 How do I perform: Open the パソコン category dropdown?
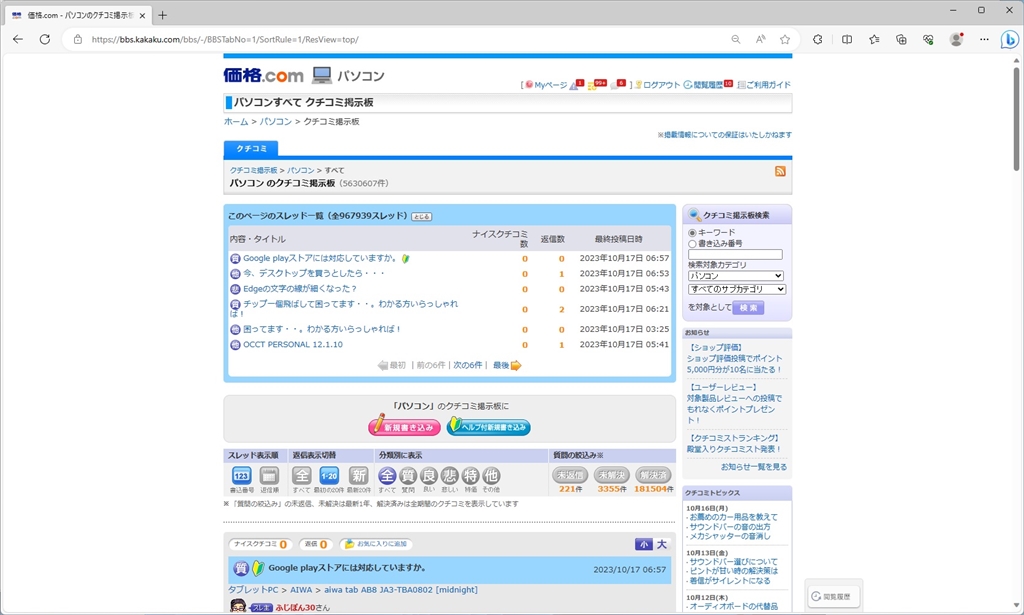click(735, 276)
